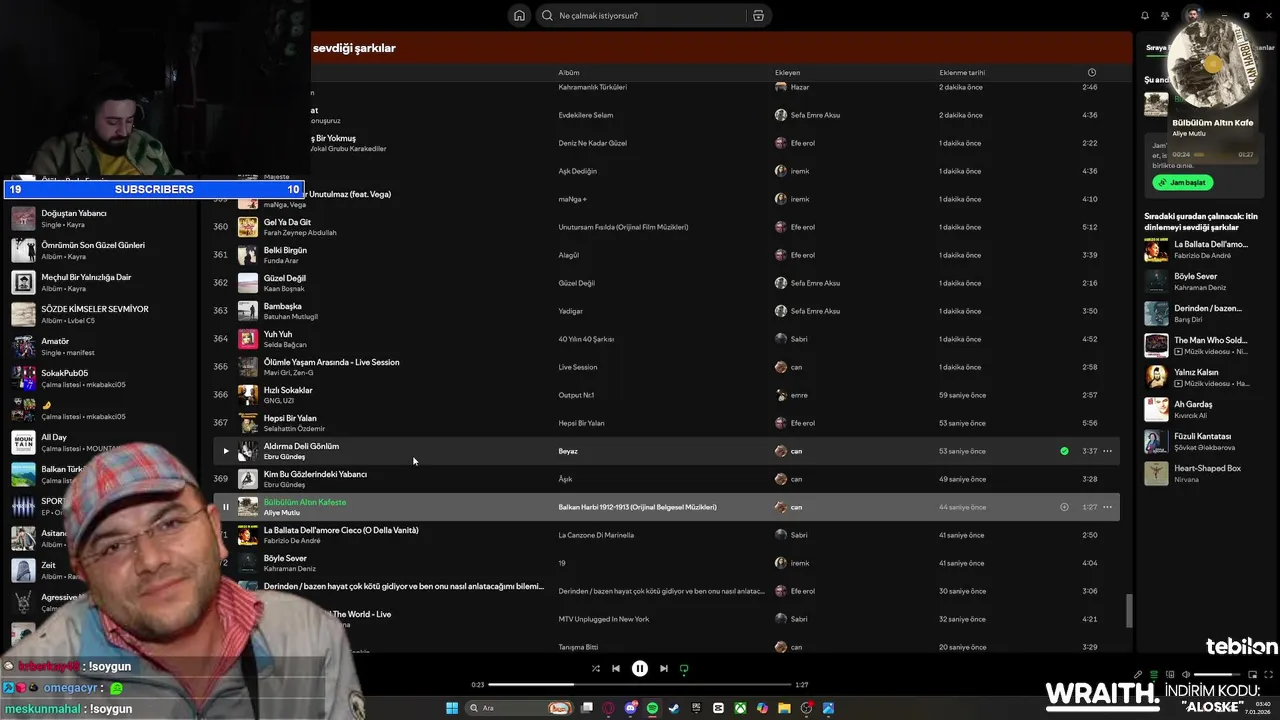Open library item Doğuştan Yabancı
Image resolution: width=1280 pixels, height=720 pixels.
pos(100,218)
